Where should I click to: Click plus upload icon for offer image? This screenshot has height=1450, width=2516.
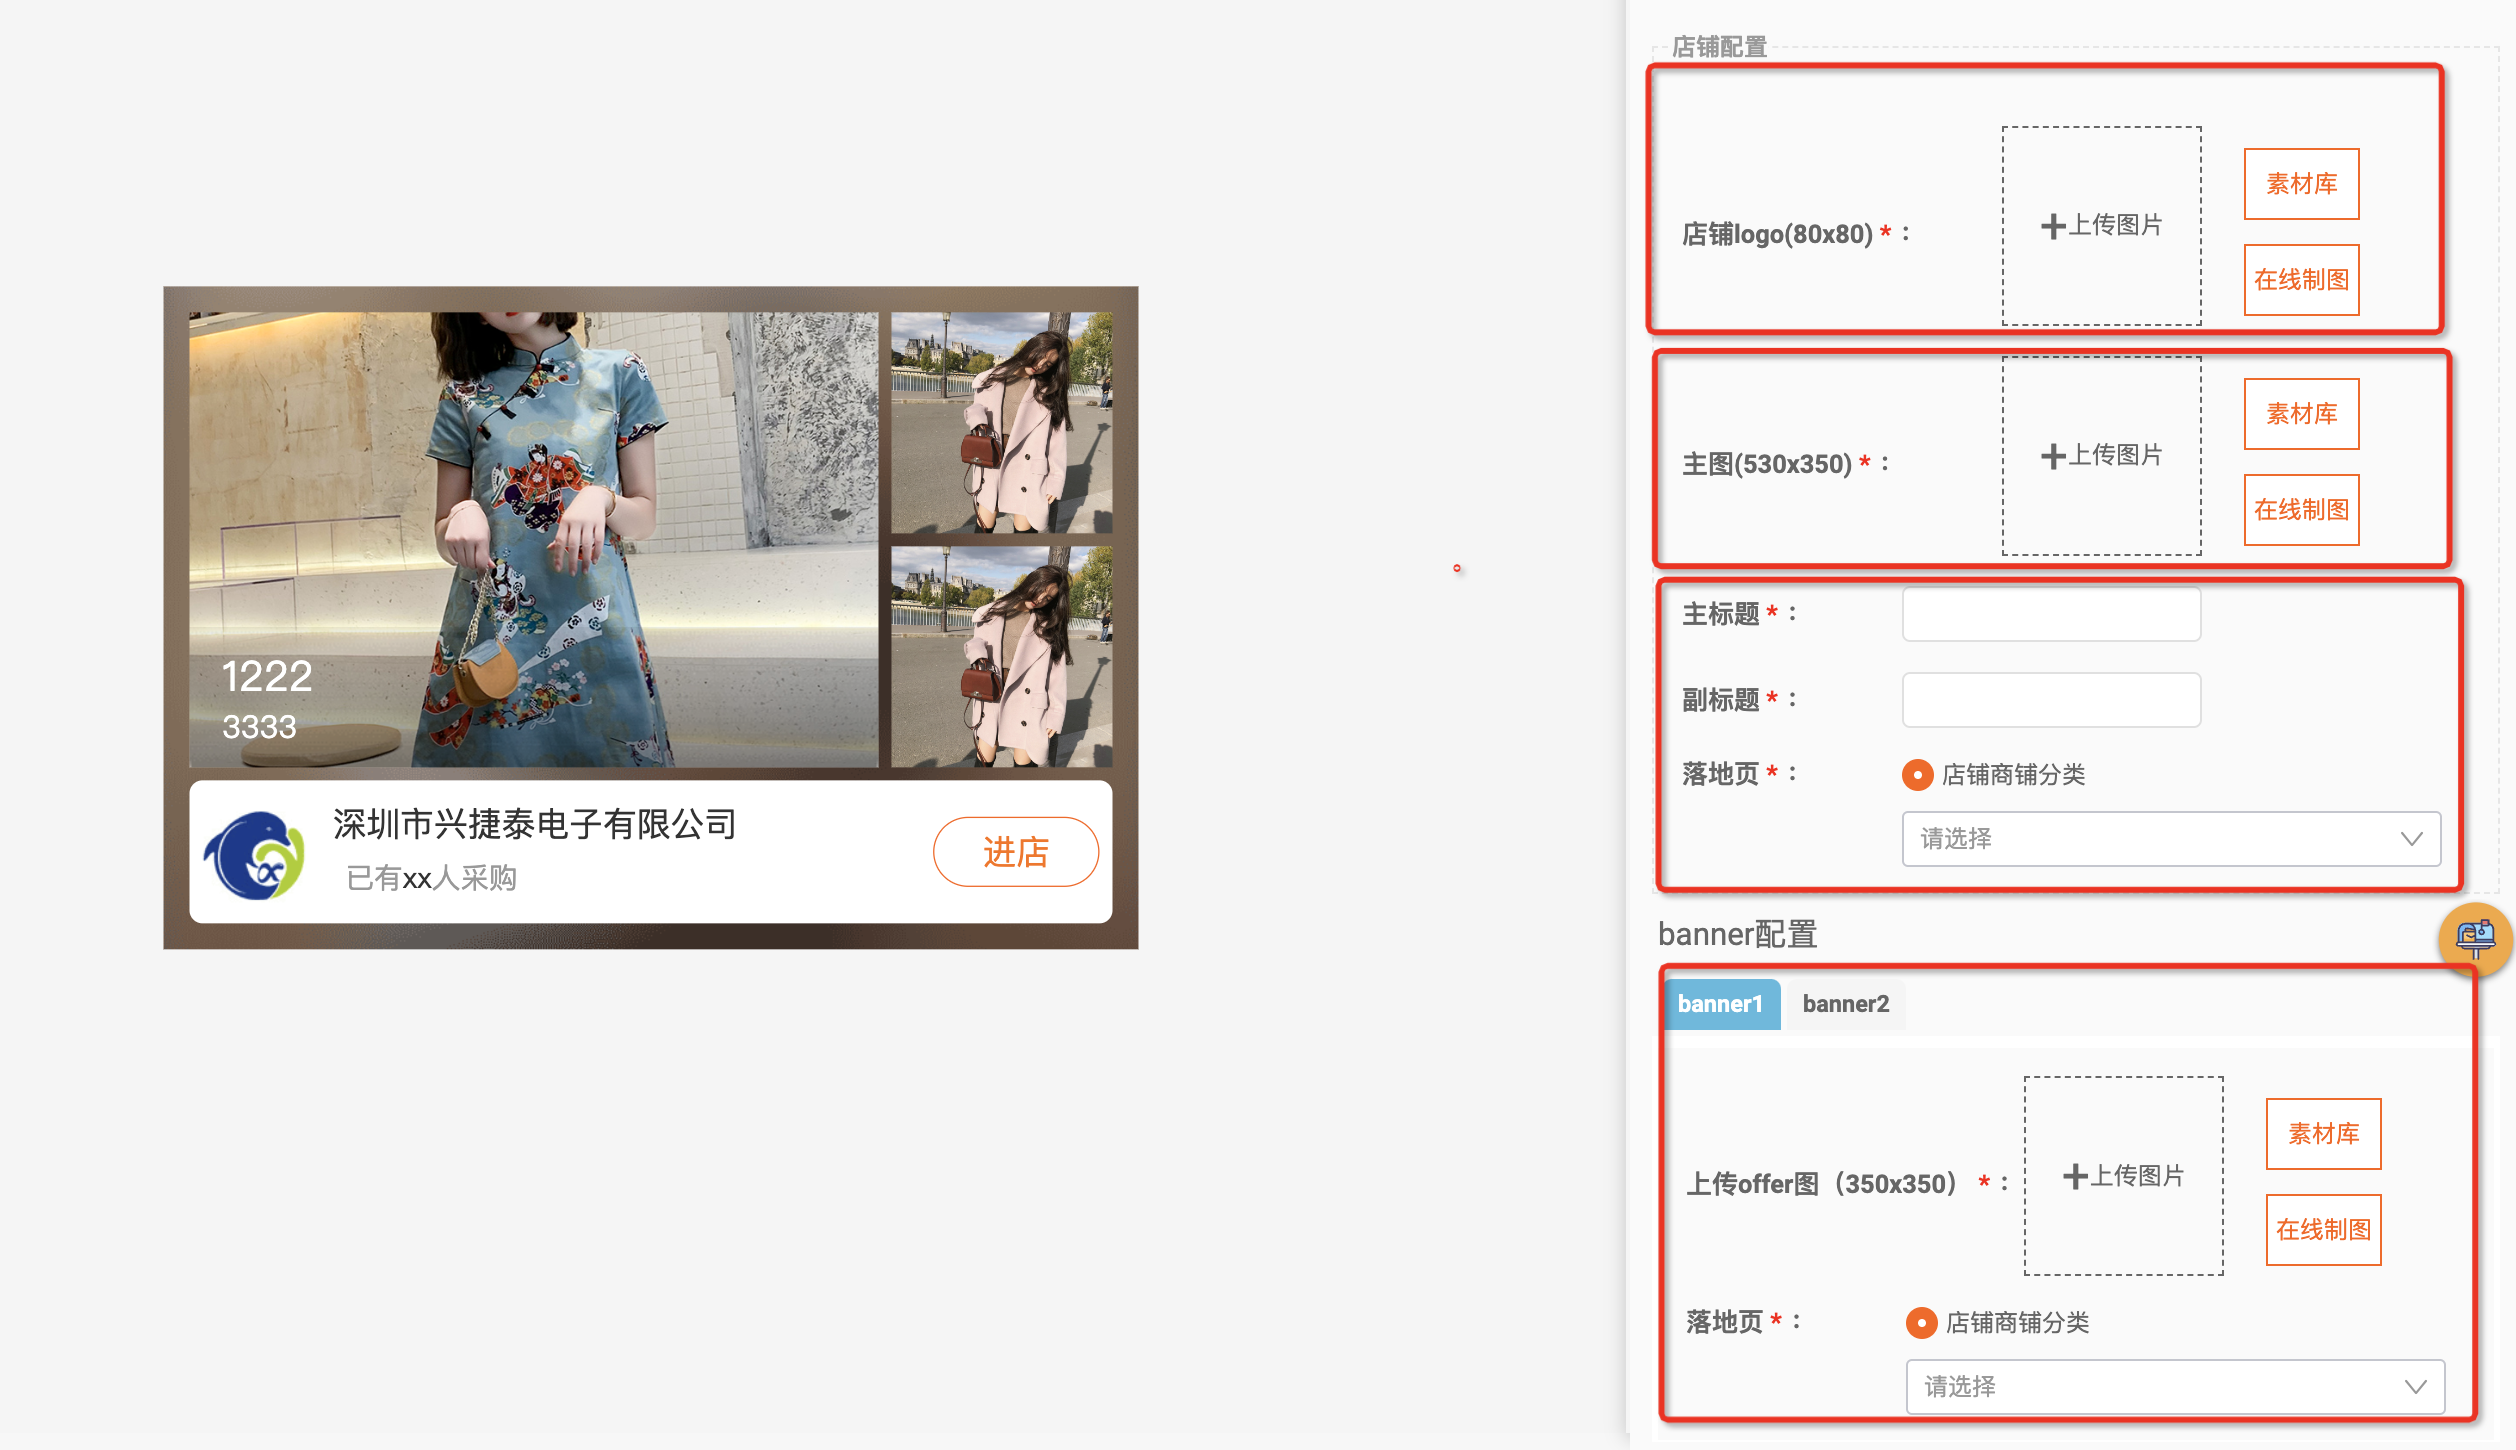pos(2074,1176)
